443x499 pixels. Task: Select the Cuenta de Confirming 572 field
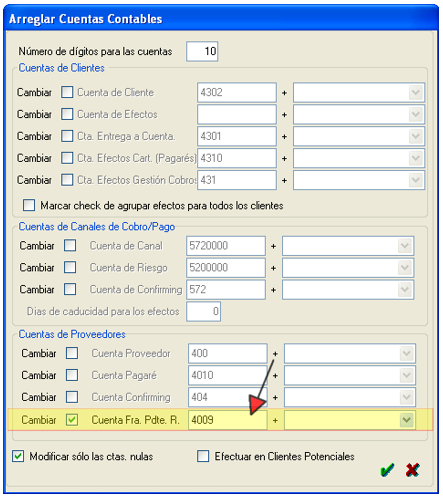(x=226, y=289)
